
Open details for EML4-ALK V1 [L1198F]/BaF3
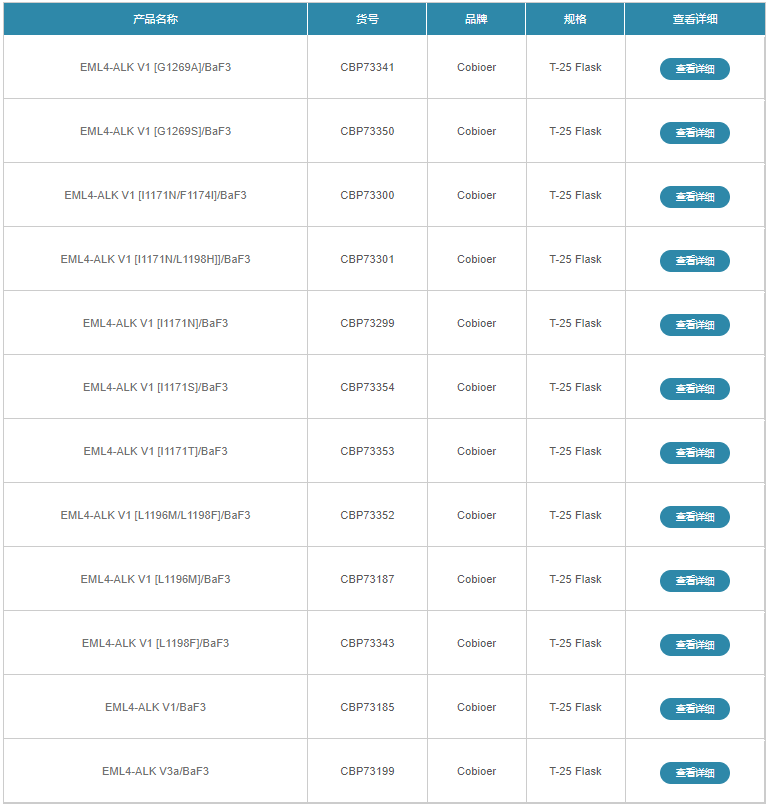click(694, 645)
